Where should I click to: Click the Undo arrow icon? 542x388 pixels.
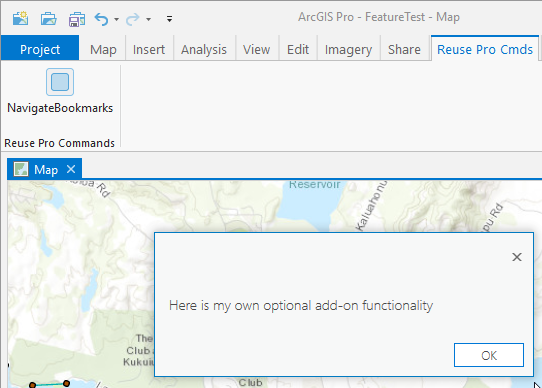click(102, 19)
